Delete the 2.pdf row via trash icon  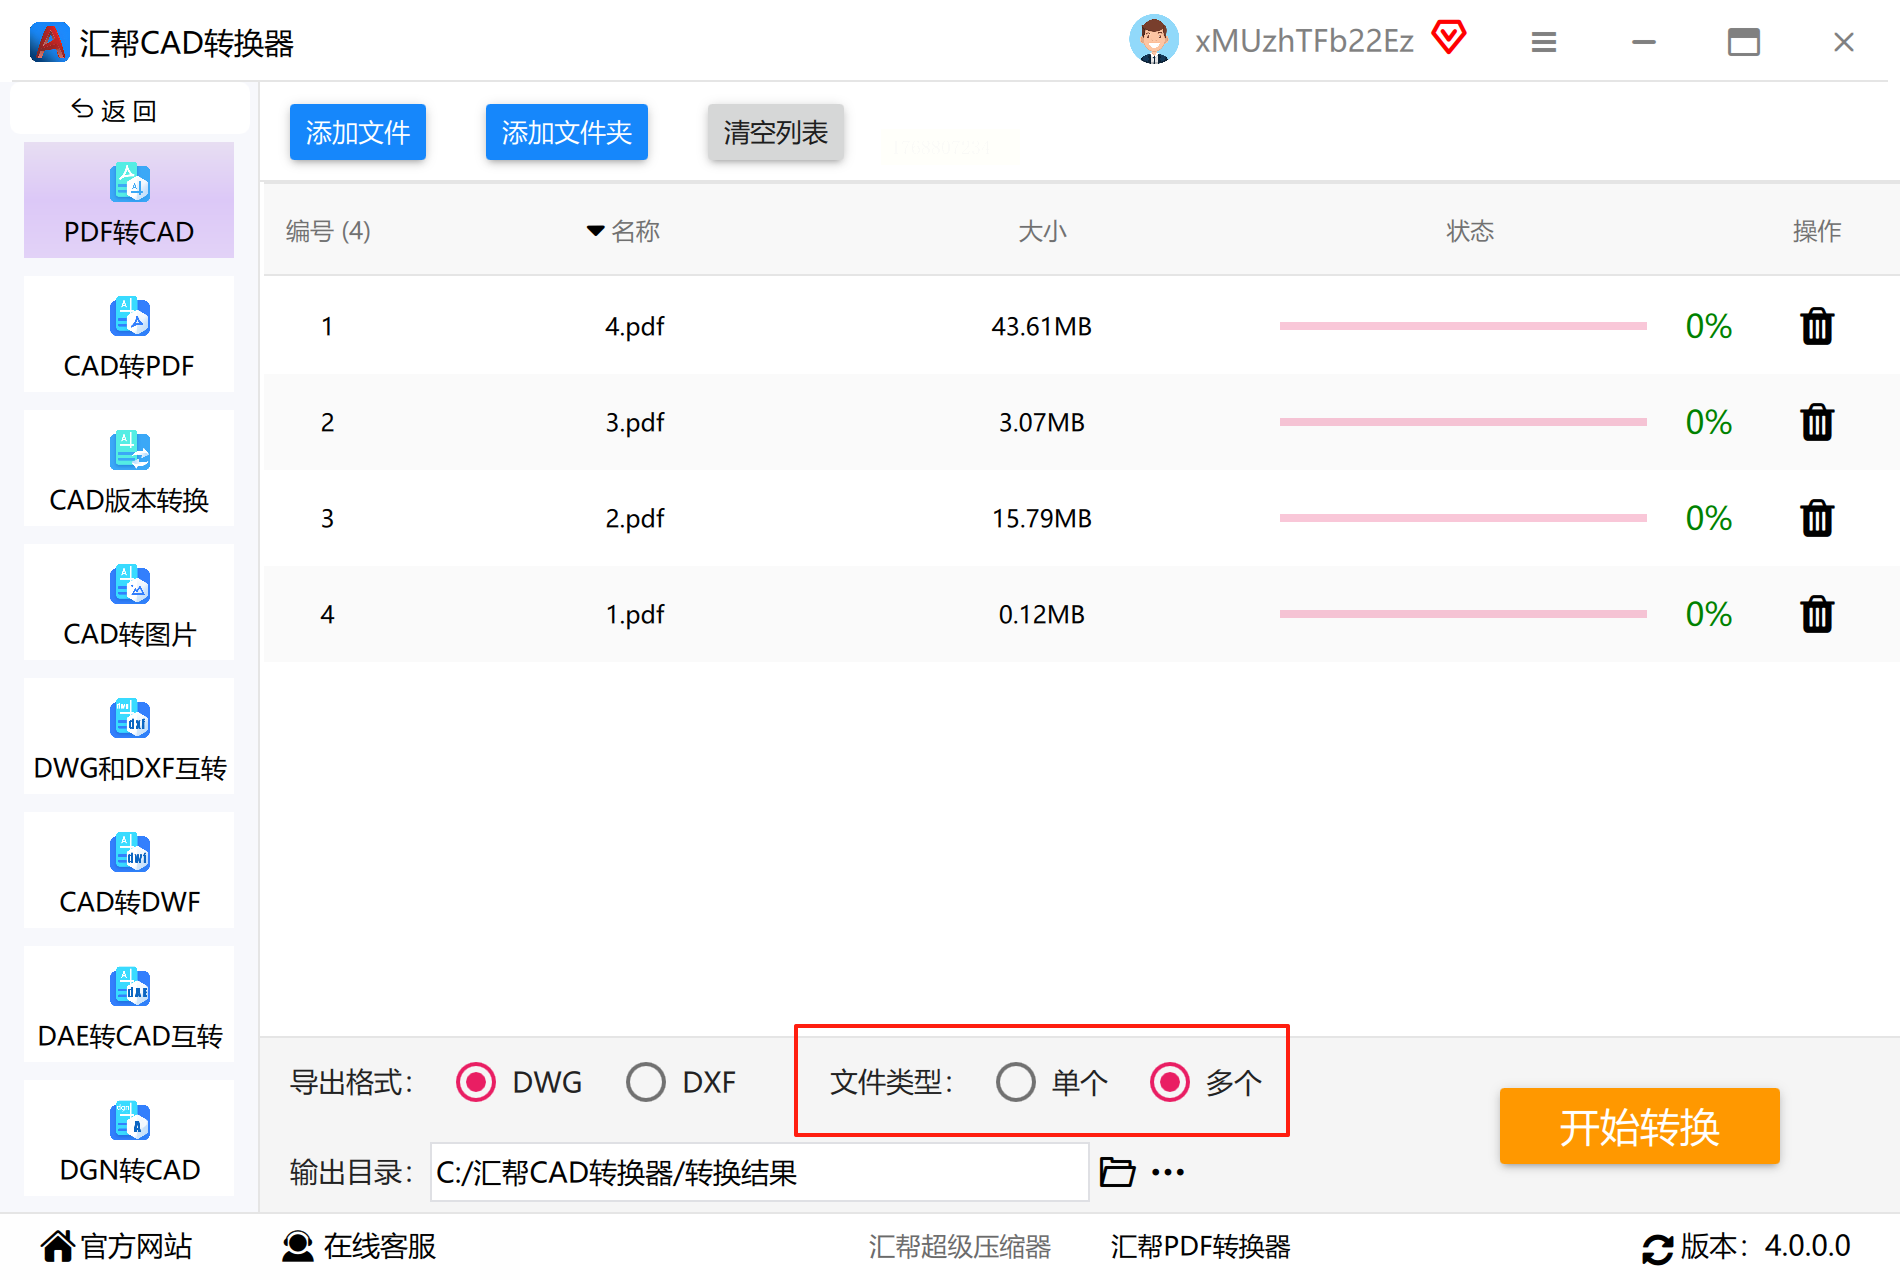(x=1817, y=518)
